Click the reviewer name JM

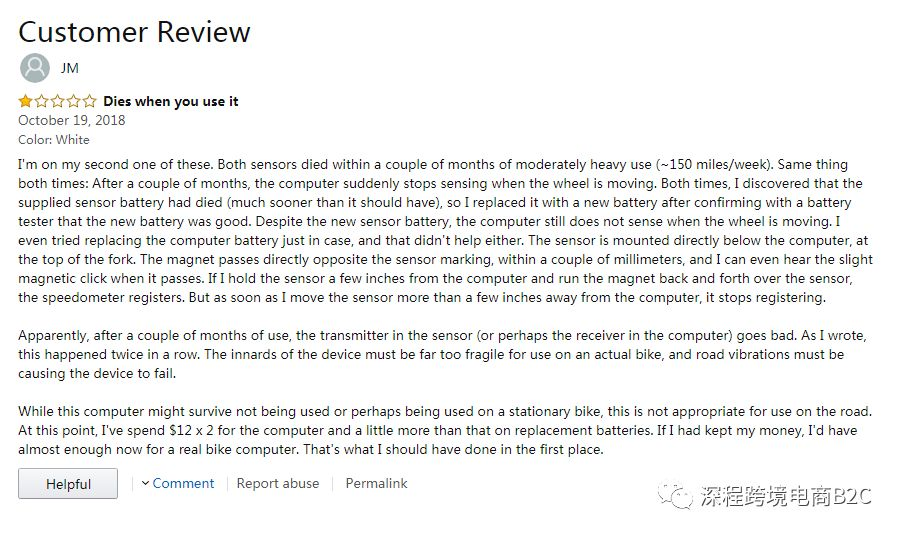tap(70, 68)
